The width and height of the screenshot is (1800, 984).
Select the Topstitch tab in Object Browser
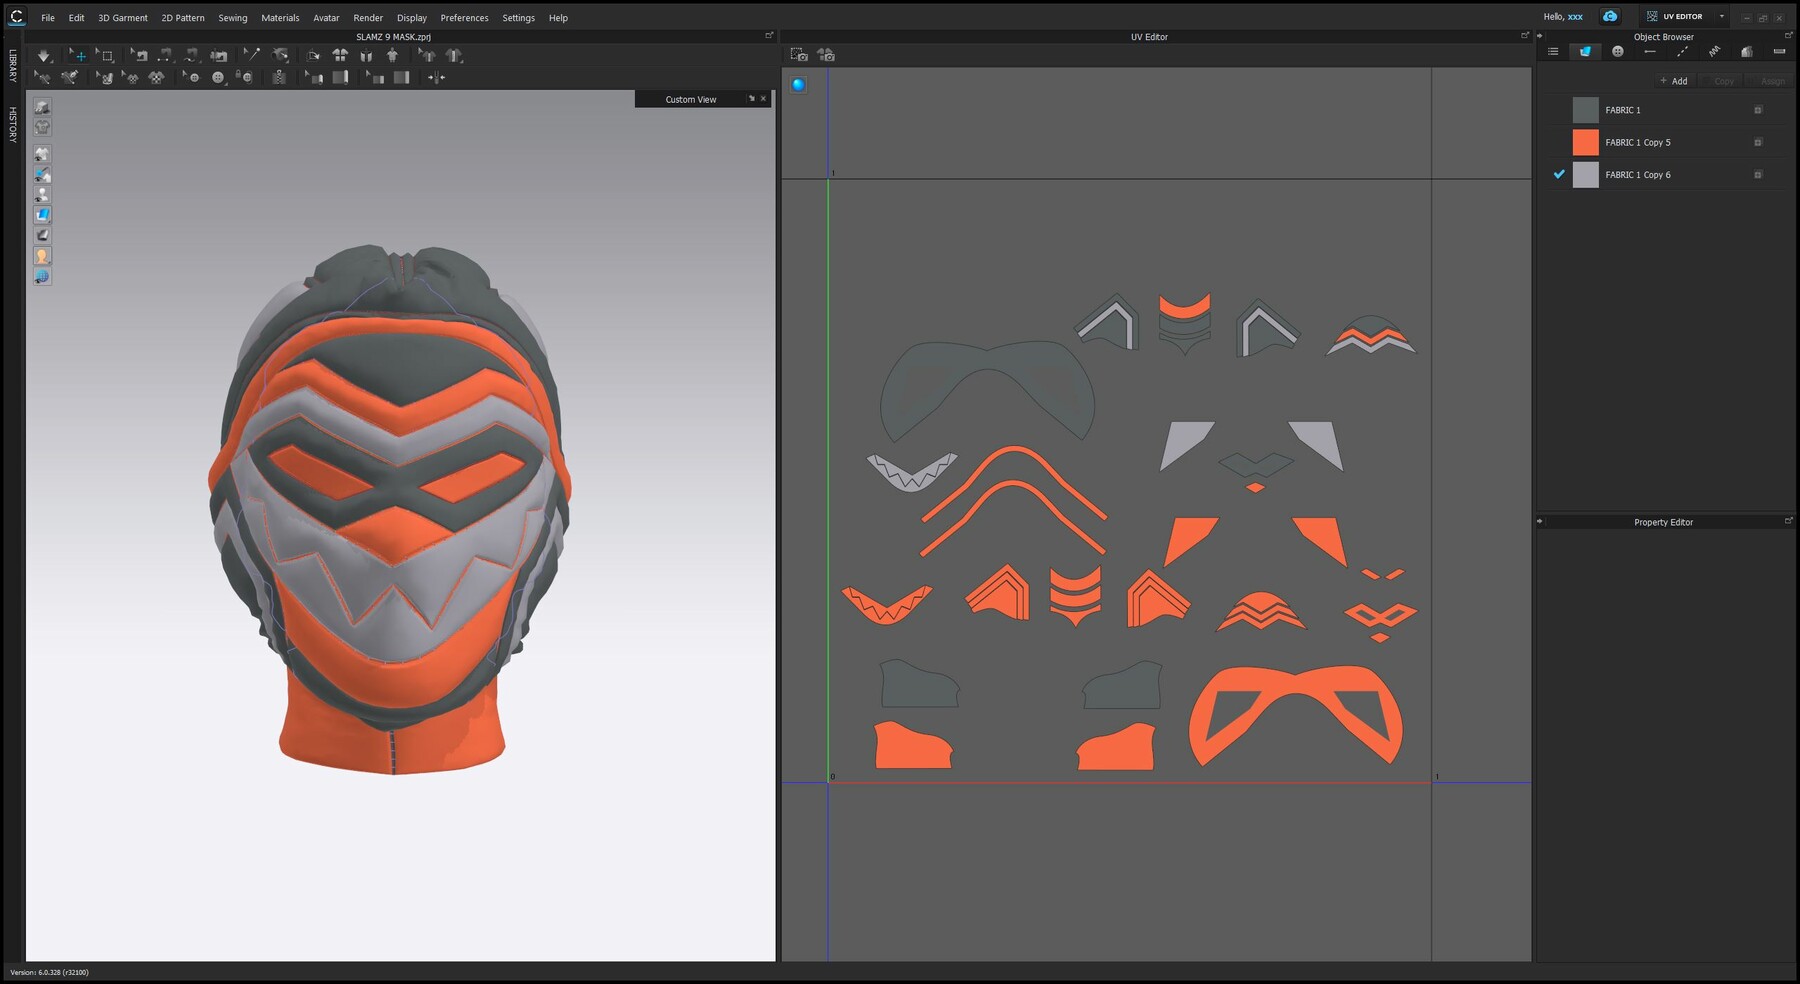pos(1682,51)
